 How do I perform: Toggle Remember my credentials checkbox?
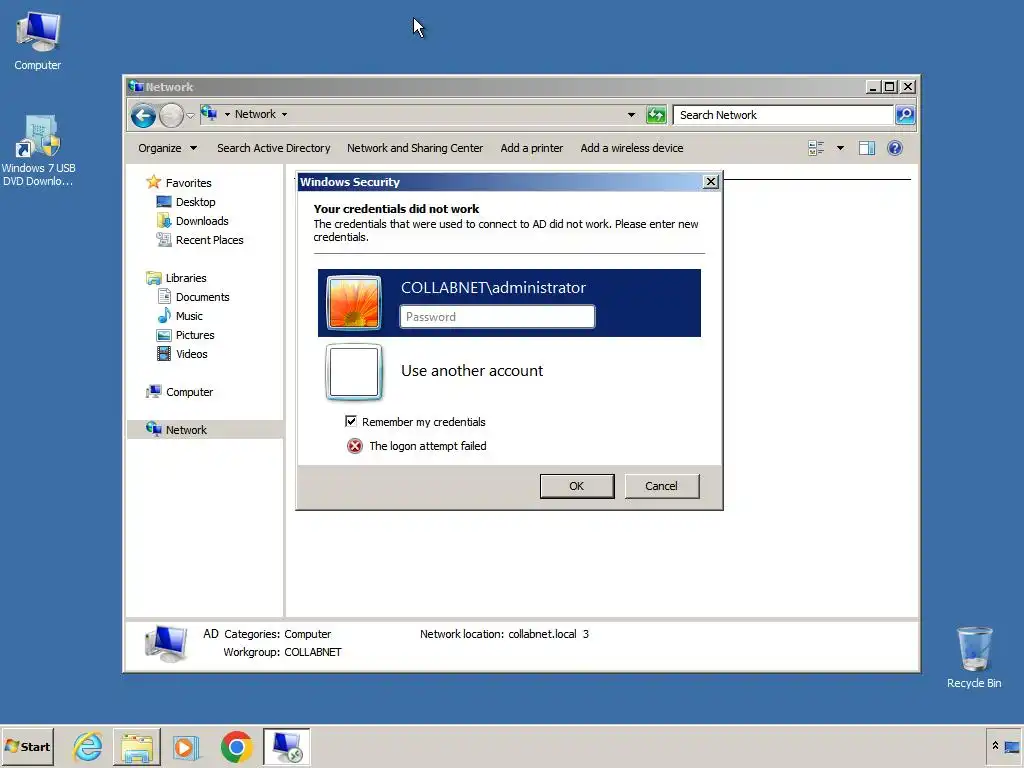(351, 421)
